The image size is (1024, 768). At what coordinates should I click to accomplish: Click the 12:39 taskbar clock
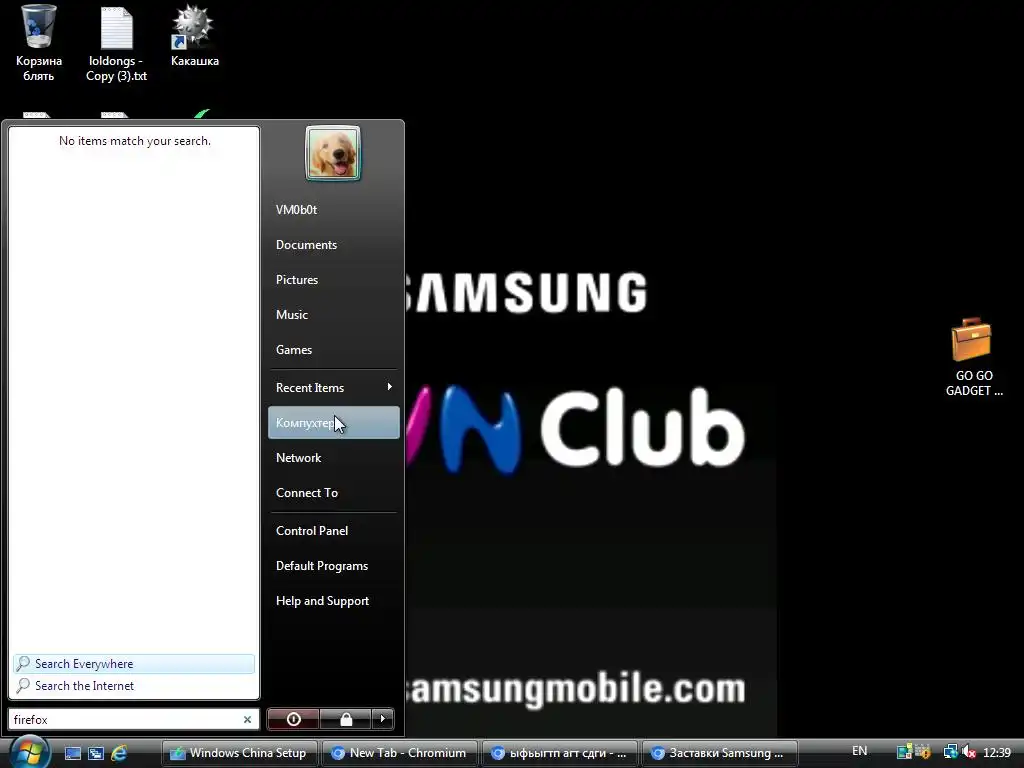[x=997, y=753]
